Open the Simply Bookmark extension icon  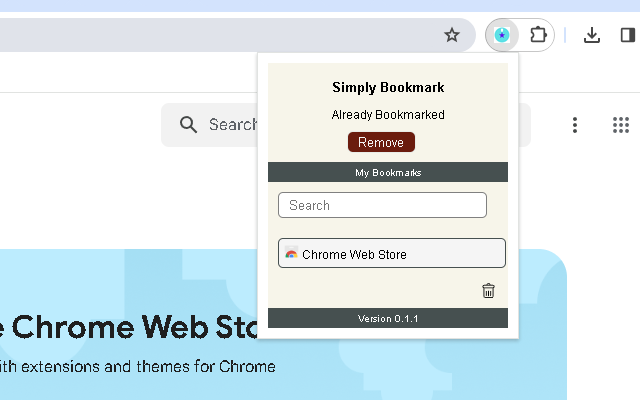[x=502, y=35]
